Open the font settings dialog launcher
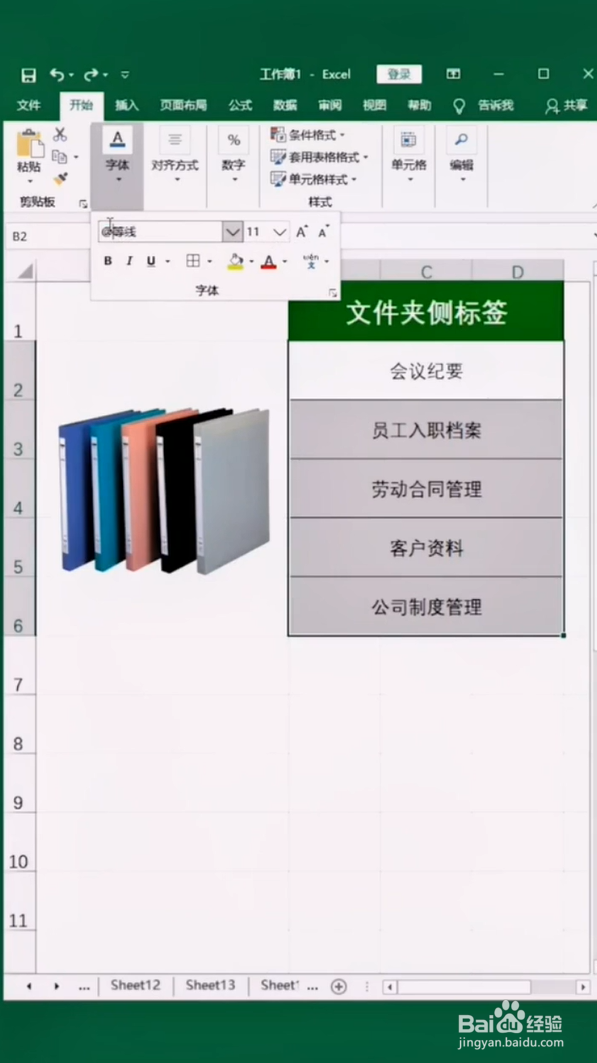597x1063 pixels. point(333,292)
